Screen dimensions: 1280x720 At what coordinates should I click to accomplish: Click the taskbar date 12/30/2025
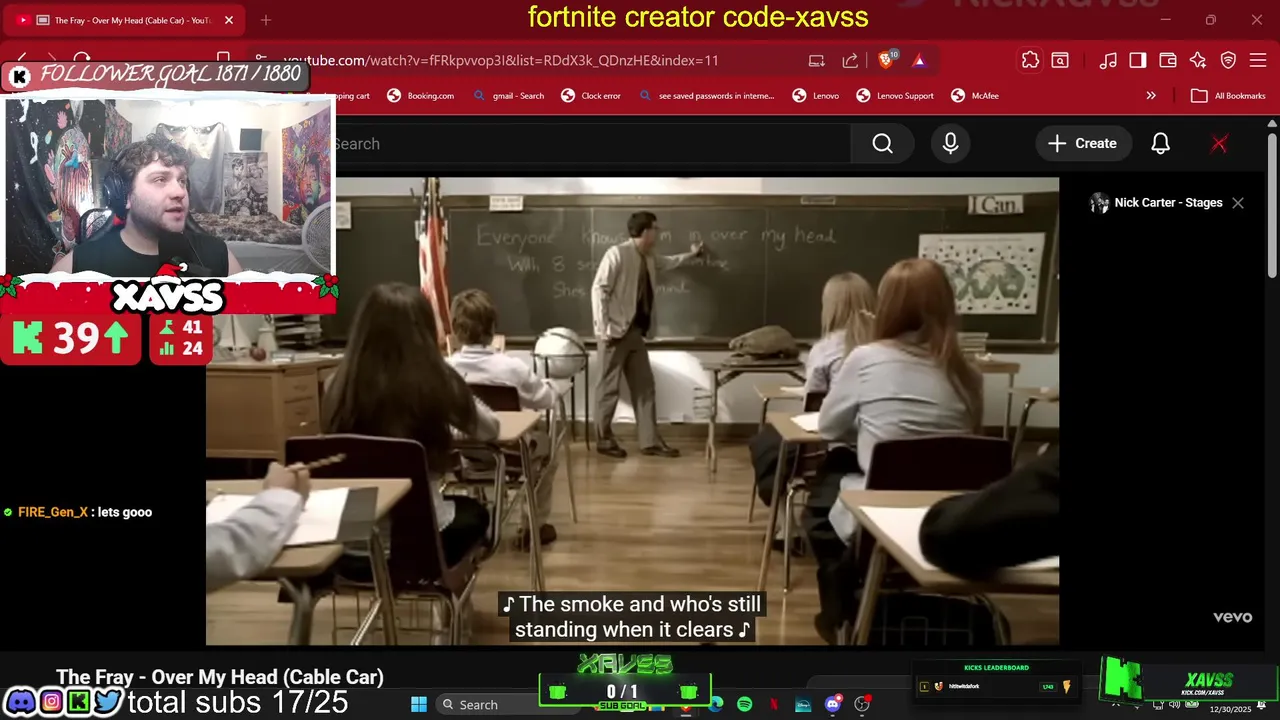point(1230,709)
